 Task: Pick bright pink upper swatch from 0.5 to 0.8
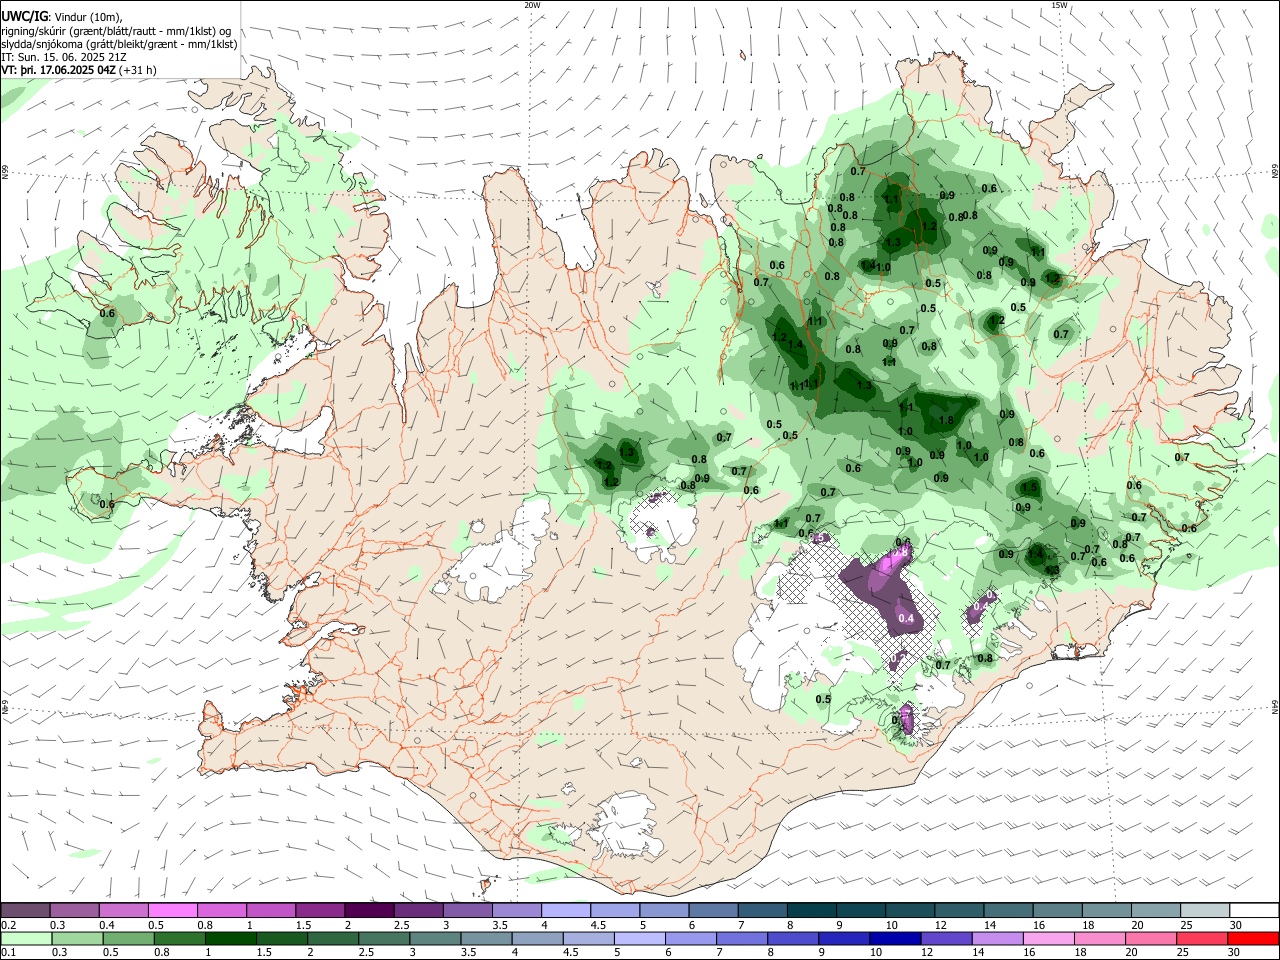[x=172, y=911]
